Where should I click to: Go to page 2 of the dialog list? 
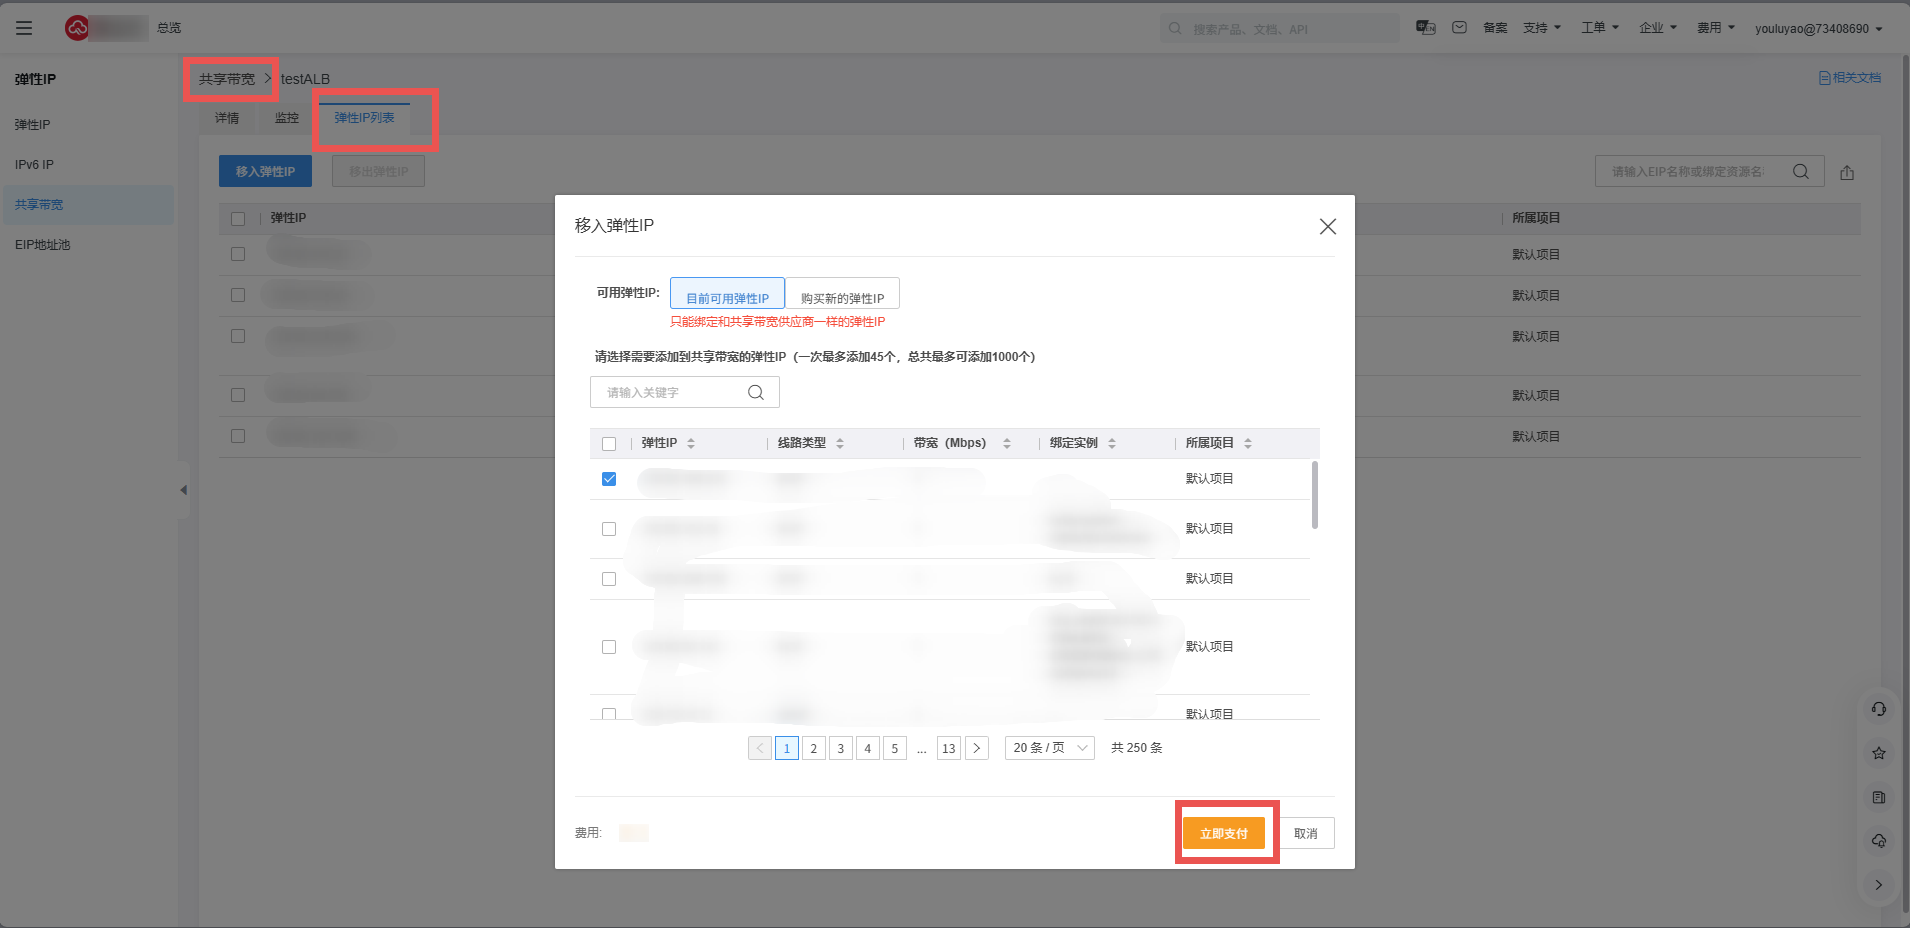click(814, 748)
